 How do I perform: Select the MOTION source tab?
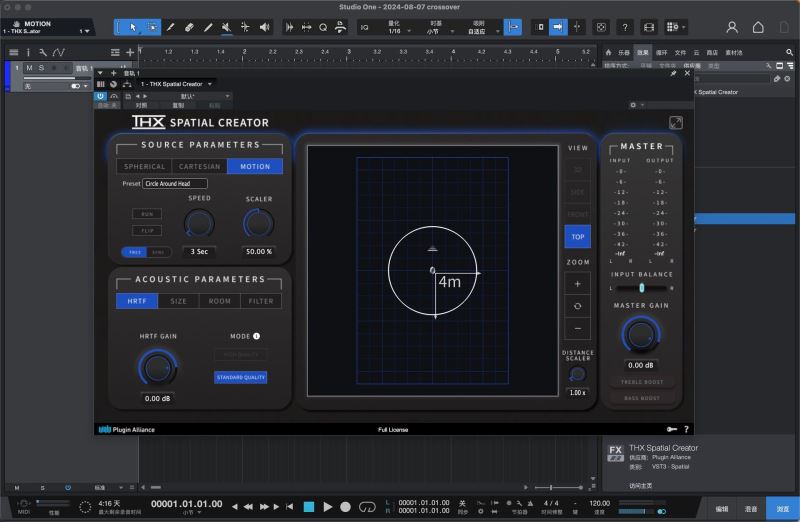point(255,166)
